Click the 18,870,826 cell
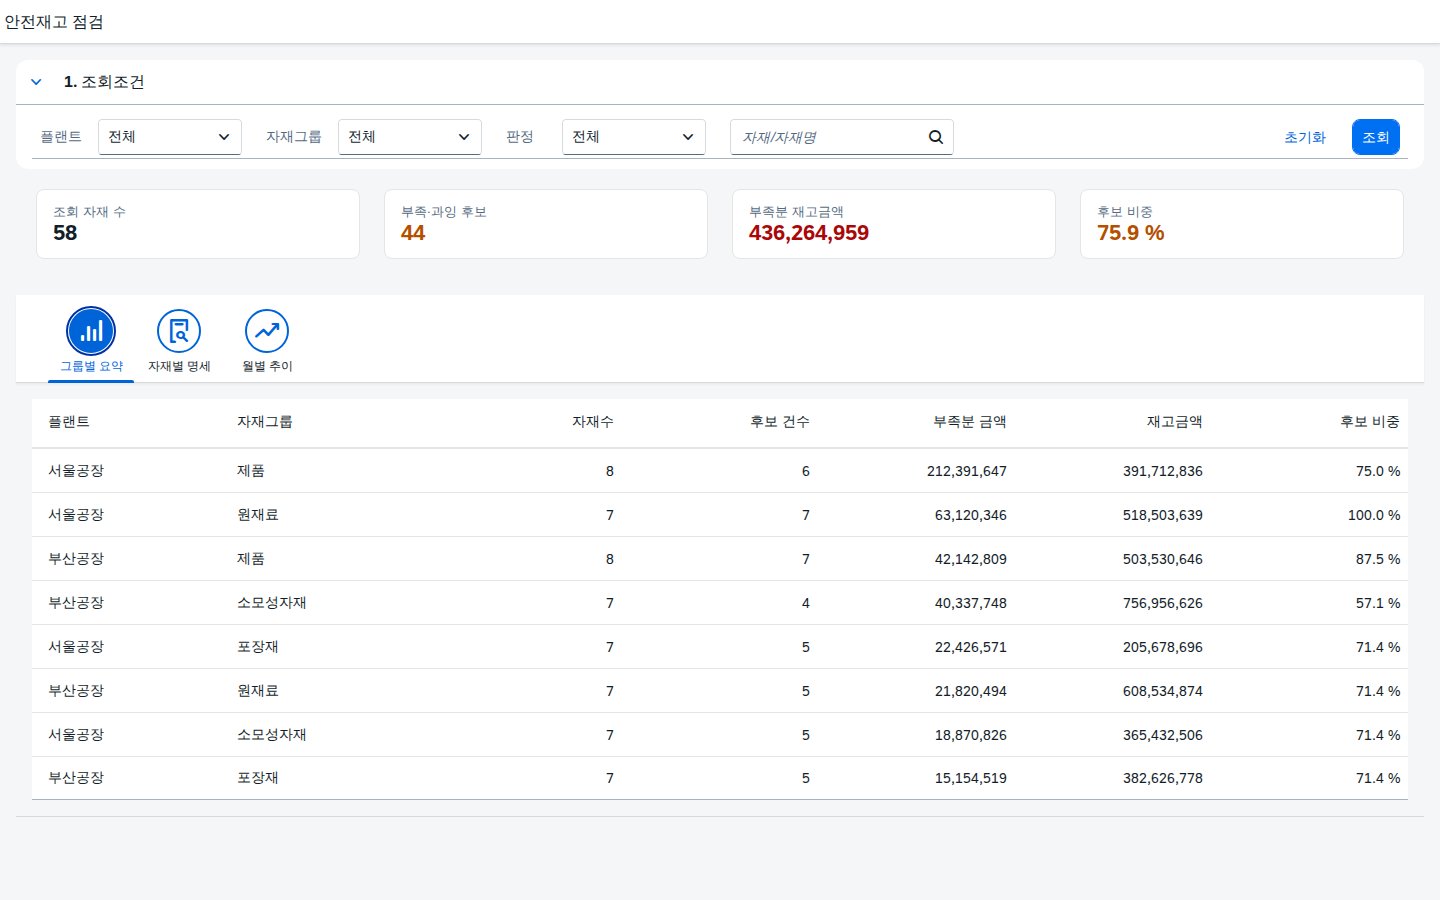Screen dimensions: 1440x900 [x=971, y=735]
